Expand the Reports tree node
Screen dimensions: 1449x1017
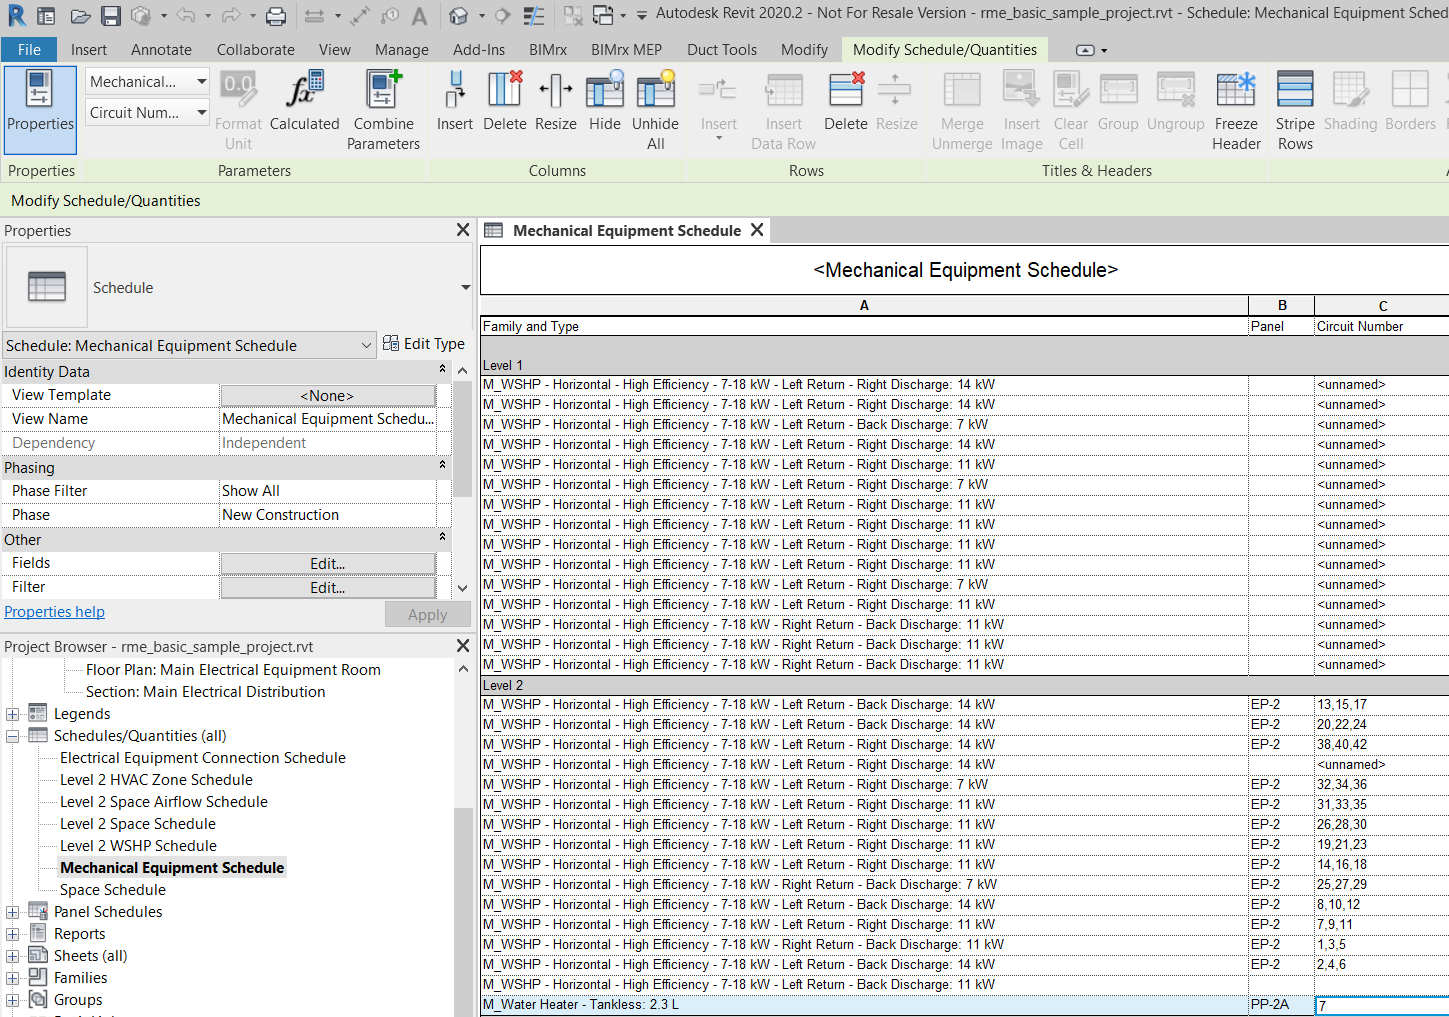12,934
